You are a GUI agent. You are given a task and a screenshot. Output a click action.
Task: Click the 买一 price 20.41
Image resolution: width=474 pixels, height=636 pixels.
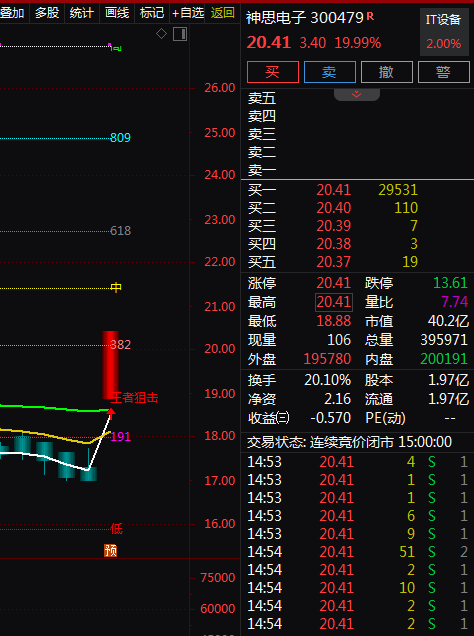point(333,190)
